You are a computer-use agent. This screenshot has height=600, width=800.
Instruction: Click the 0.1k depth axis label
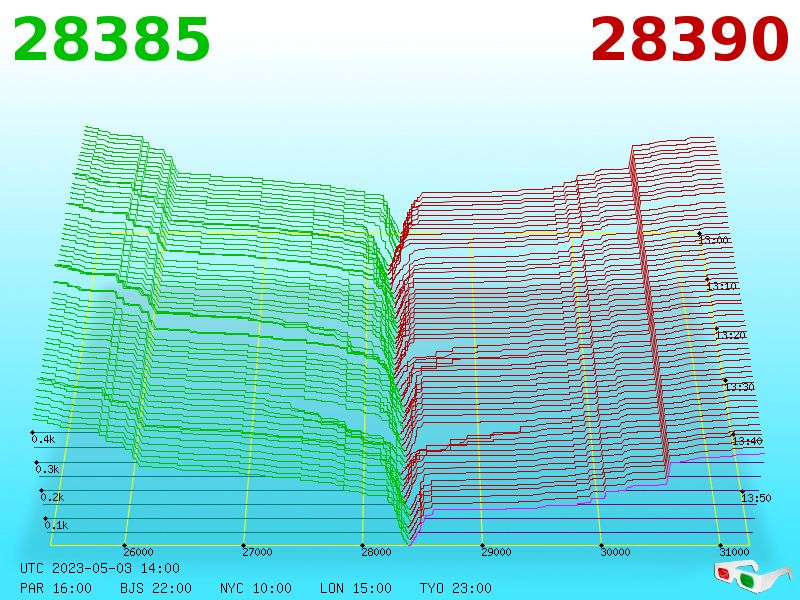tap(56, 526)
